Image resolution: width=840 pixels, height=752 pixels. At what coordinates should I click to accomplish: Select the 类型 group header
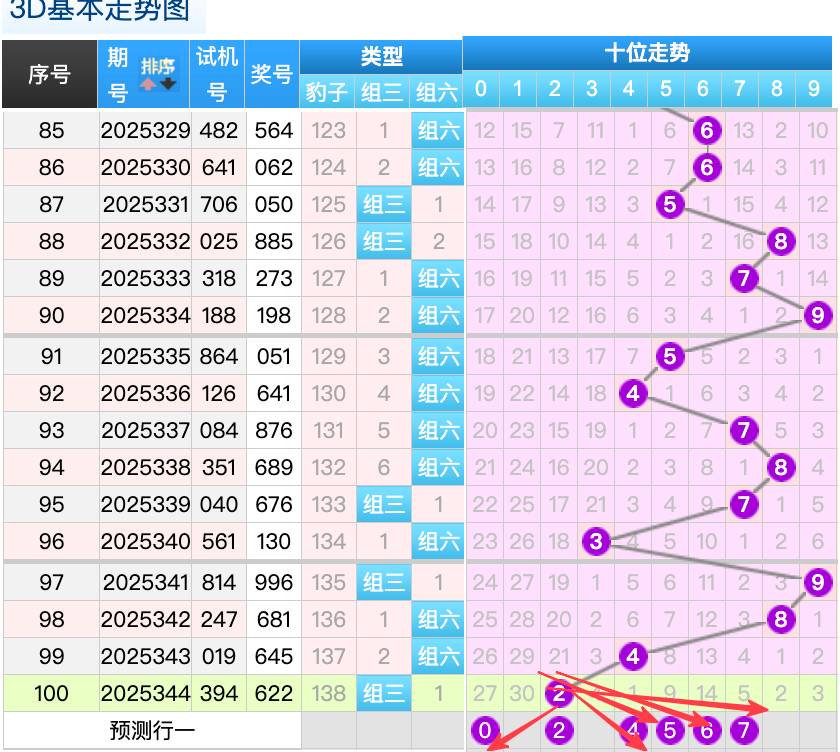pos(381,56)
